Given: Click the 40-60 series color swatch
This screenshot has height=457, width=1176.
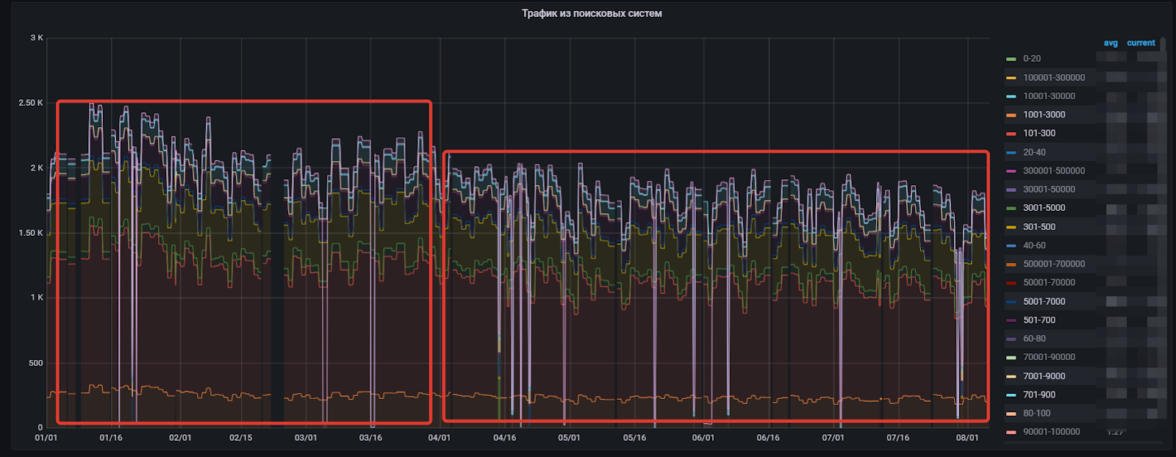Looking at the screenshot, I should [1010, 245].
